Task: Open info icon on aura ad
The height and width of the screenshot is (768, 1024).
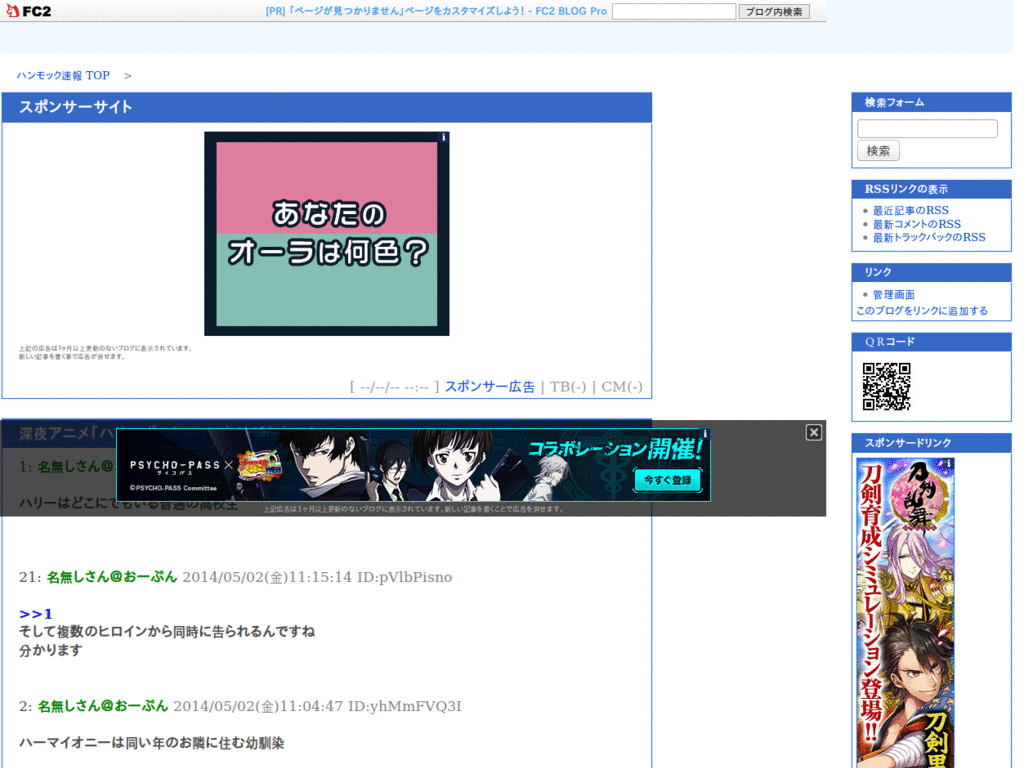Action: [x=443, y=137]
